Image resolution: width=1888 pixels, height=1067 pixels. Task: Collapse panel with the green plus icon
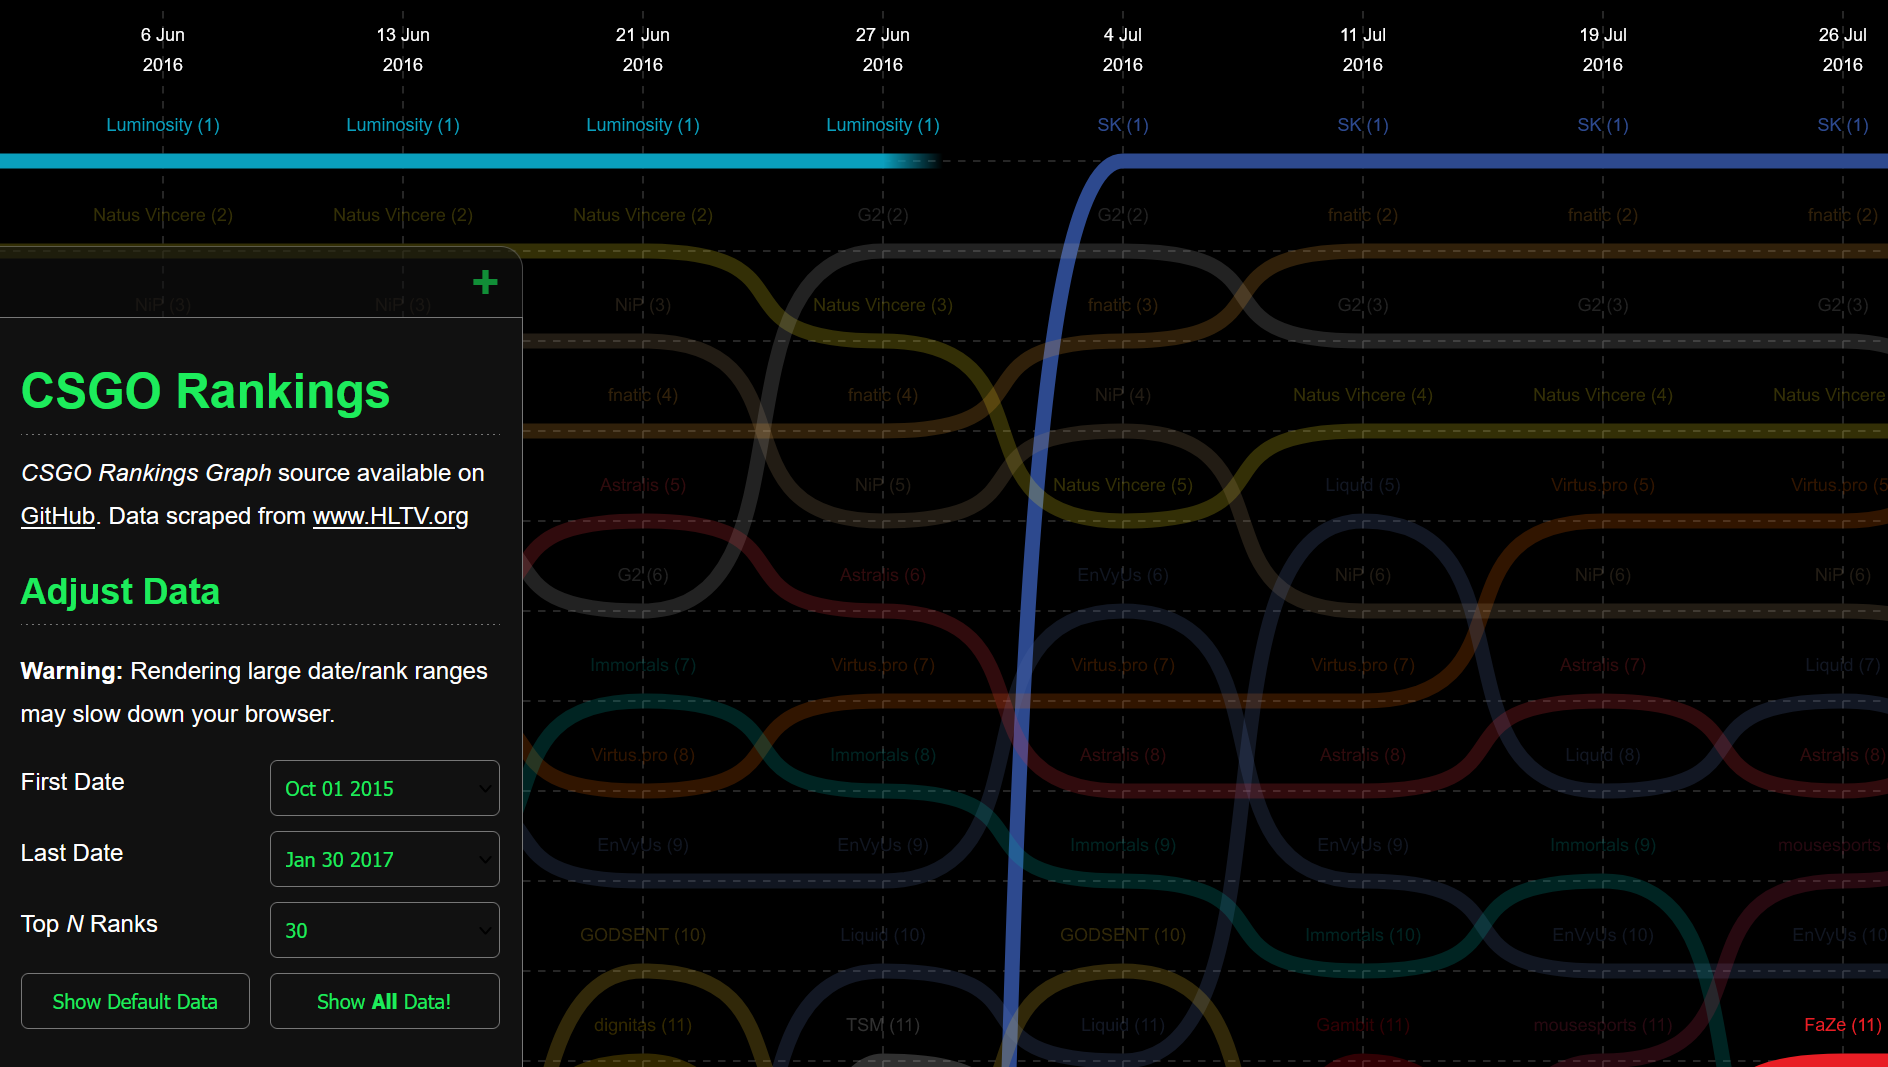(485, 282)
